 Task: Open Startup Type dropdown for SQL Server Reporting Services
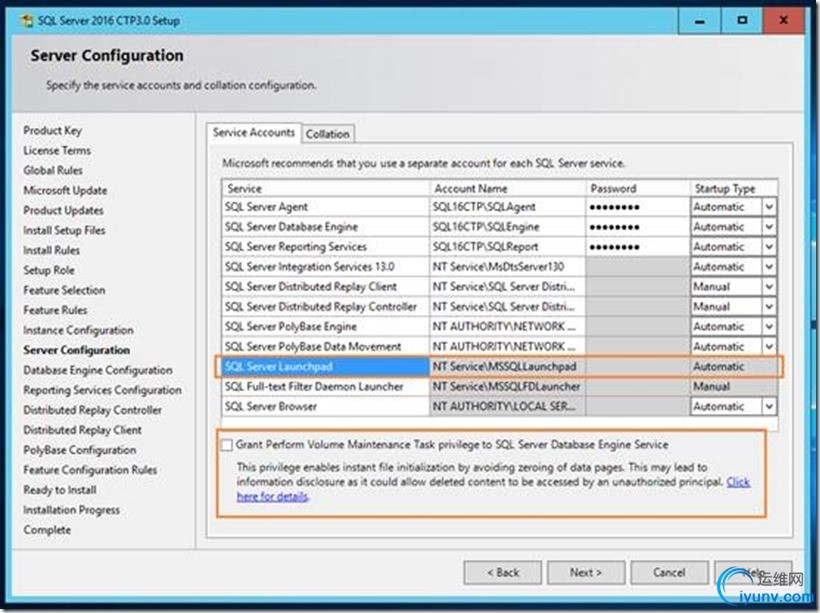point(769,247)
